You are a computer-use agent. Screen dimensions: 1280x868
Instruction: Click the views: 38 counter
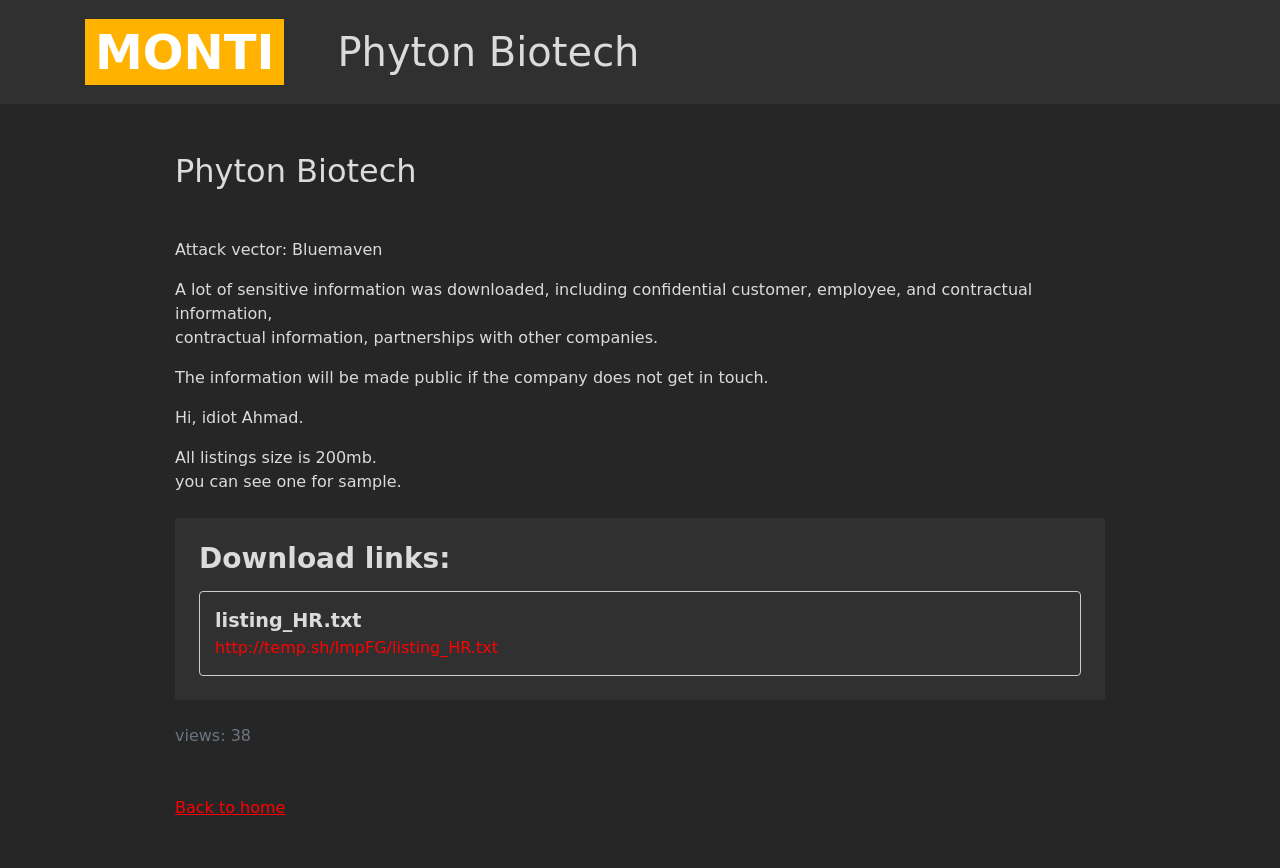click(x=212, y=736)
